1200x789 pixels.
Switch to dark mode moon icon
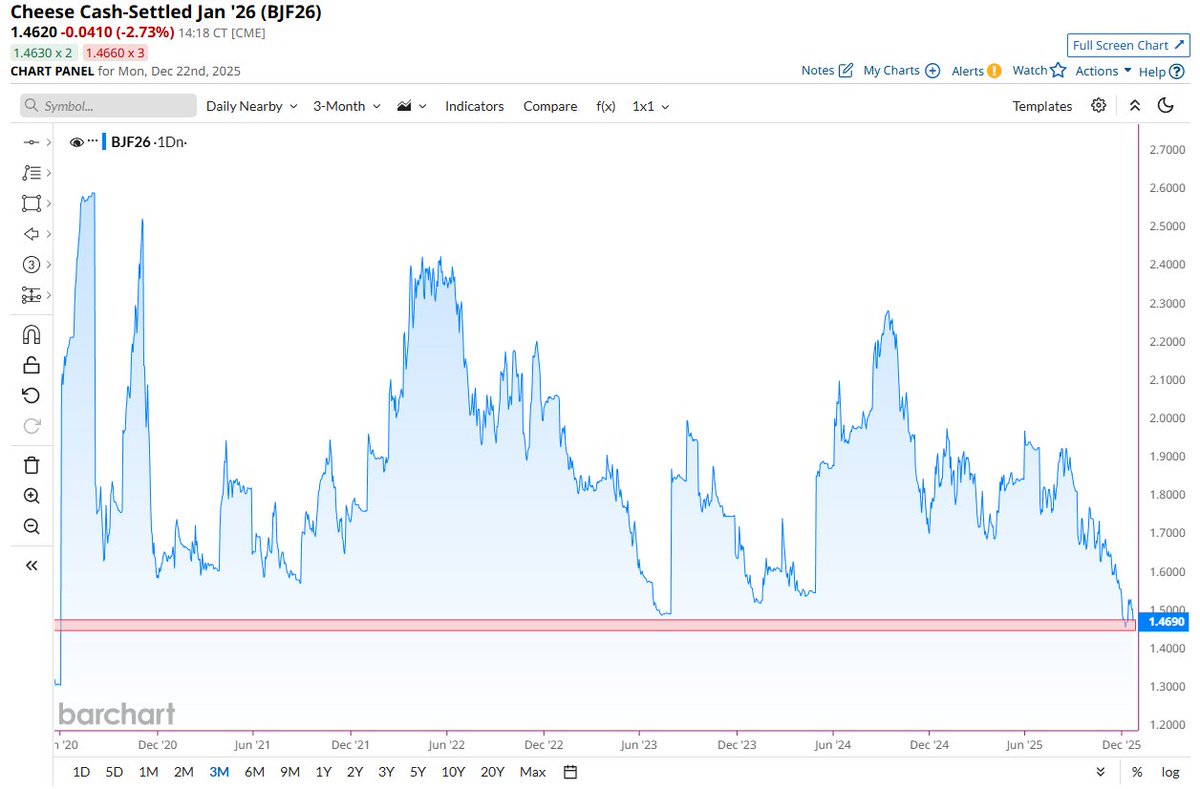click(1165, 106)
